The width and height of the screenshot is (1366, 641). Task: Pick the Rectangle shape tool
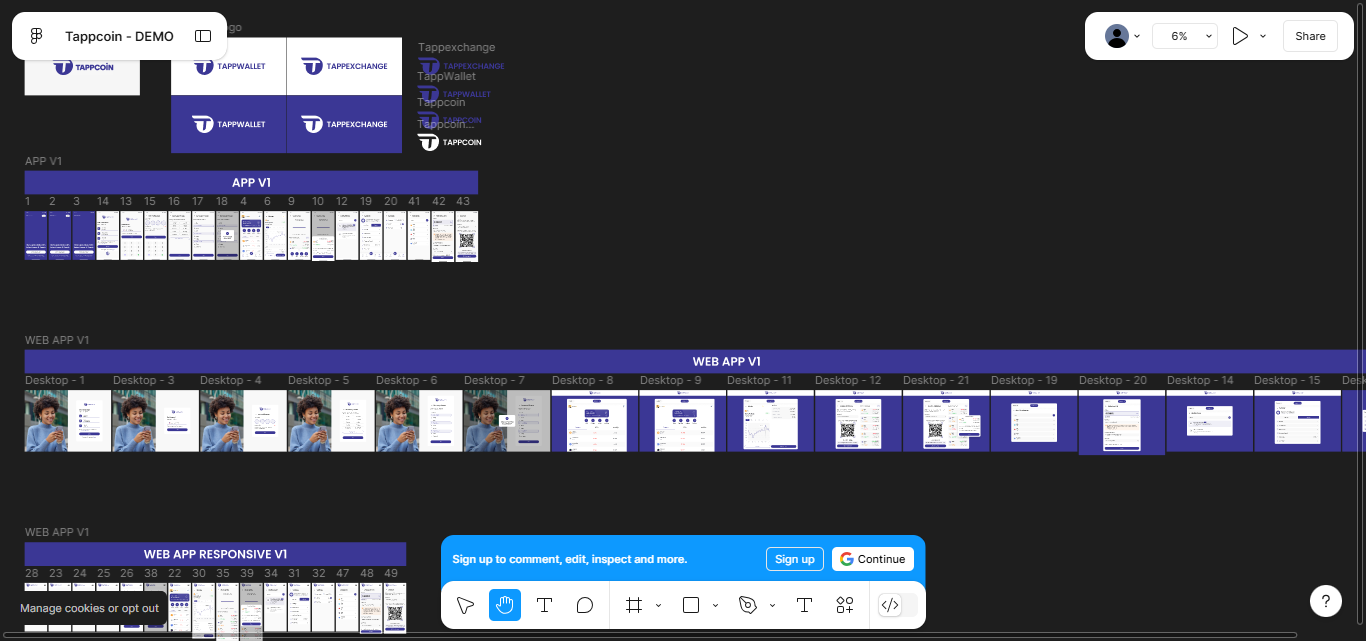point(690,605)
